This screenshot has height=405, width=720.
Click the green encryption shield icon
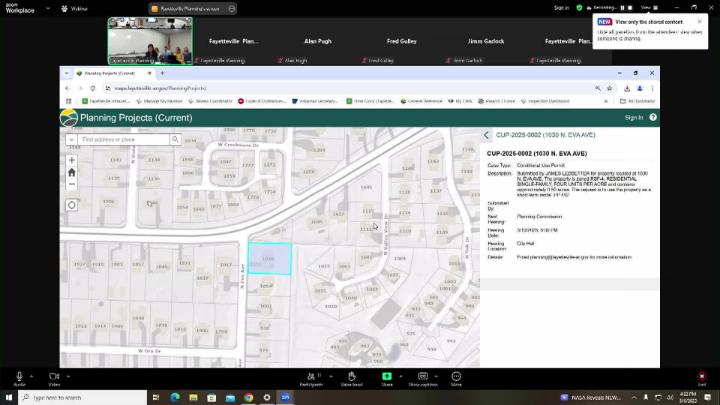579,8
